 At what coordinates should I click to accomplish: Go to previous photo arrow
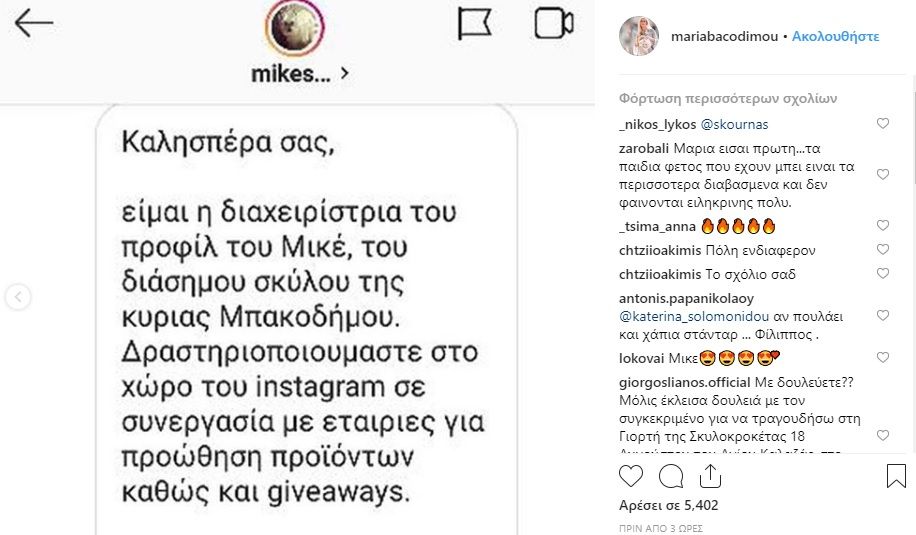coord(18,297)
